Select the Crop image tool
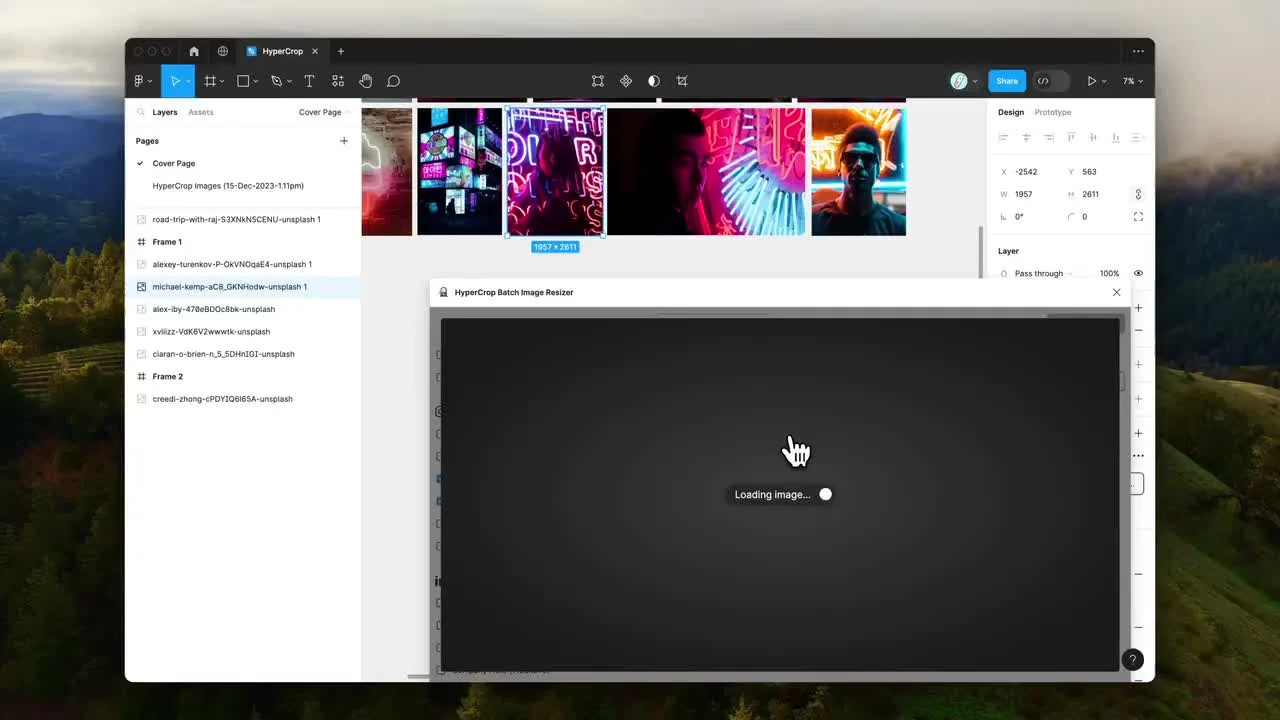Screen dimensions: 1280x720 (682, 81)
